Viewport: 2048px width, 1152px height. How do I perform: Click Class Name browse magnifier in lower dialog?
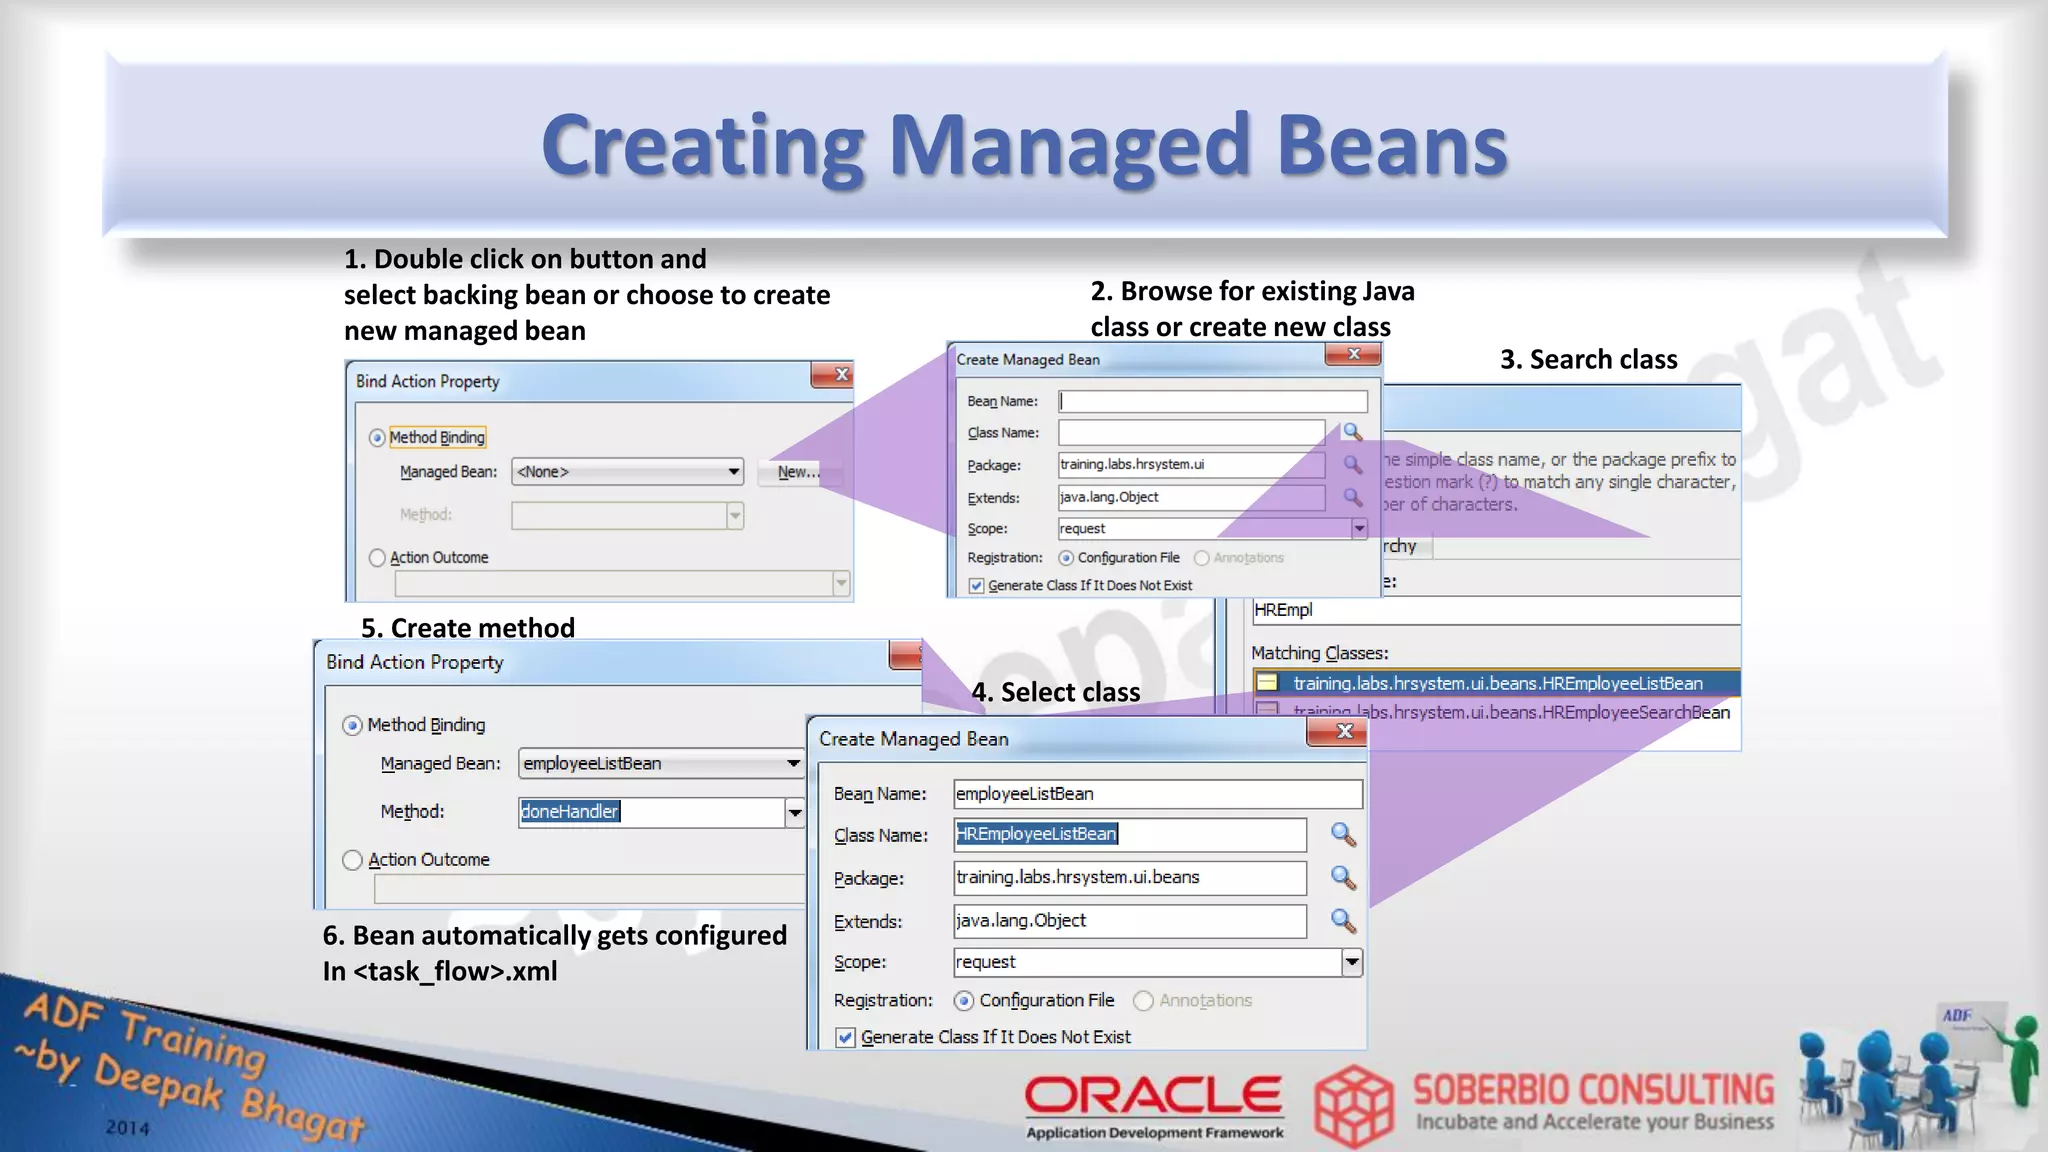(x=1343, y=835)
